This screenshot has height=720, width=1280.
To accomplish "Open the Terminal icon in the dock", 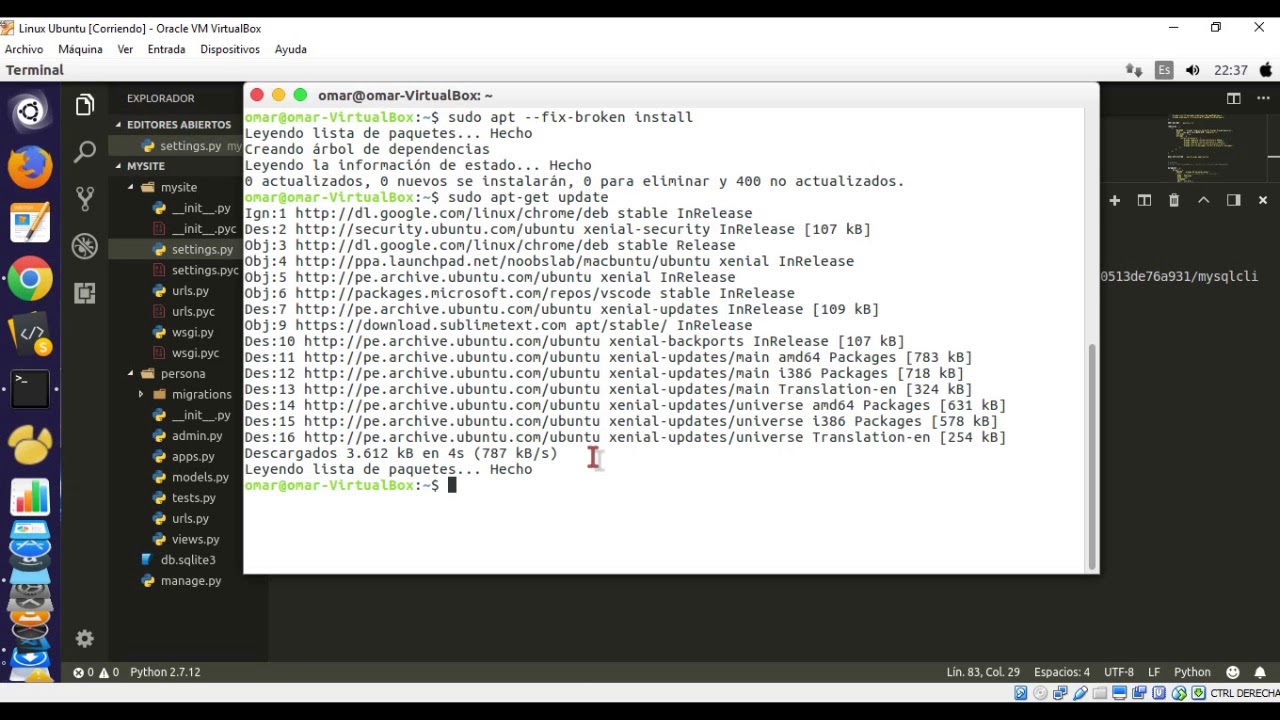I will pyautogui.click(x=30, y=389).
